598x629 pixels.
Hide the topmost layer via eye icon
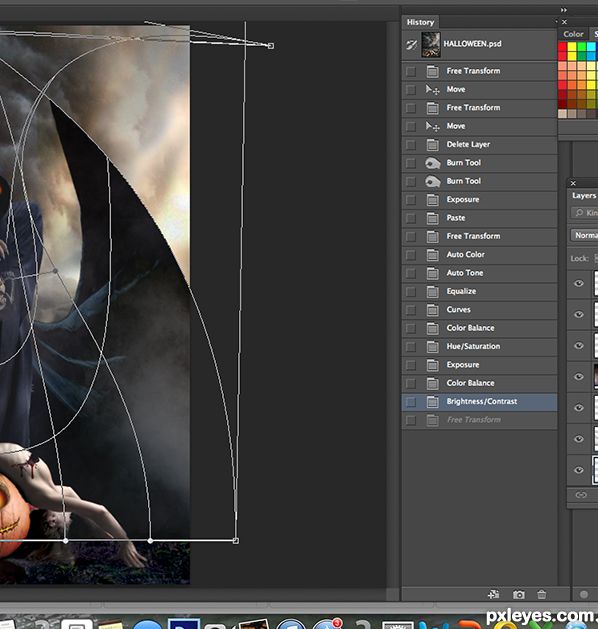tap(579, 283)
